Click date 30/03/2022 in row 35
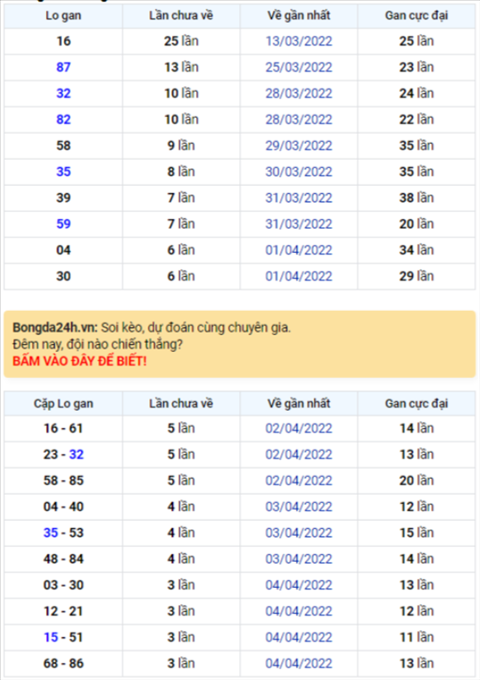480x680 pixels. coord(299,172)
